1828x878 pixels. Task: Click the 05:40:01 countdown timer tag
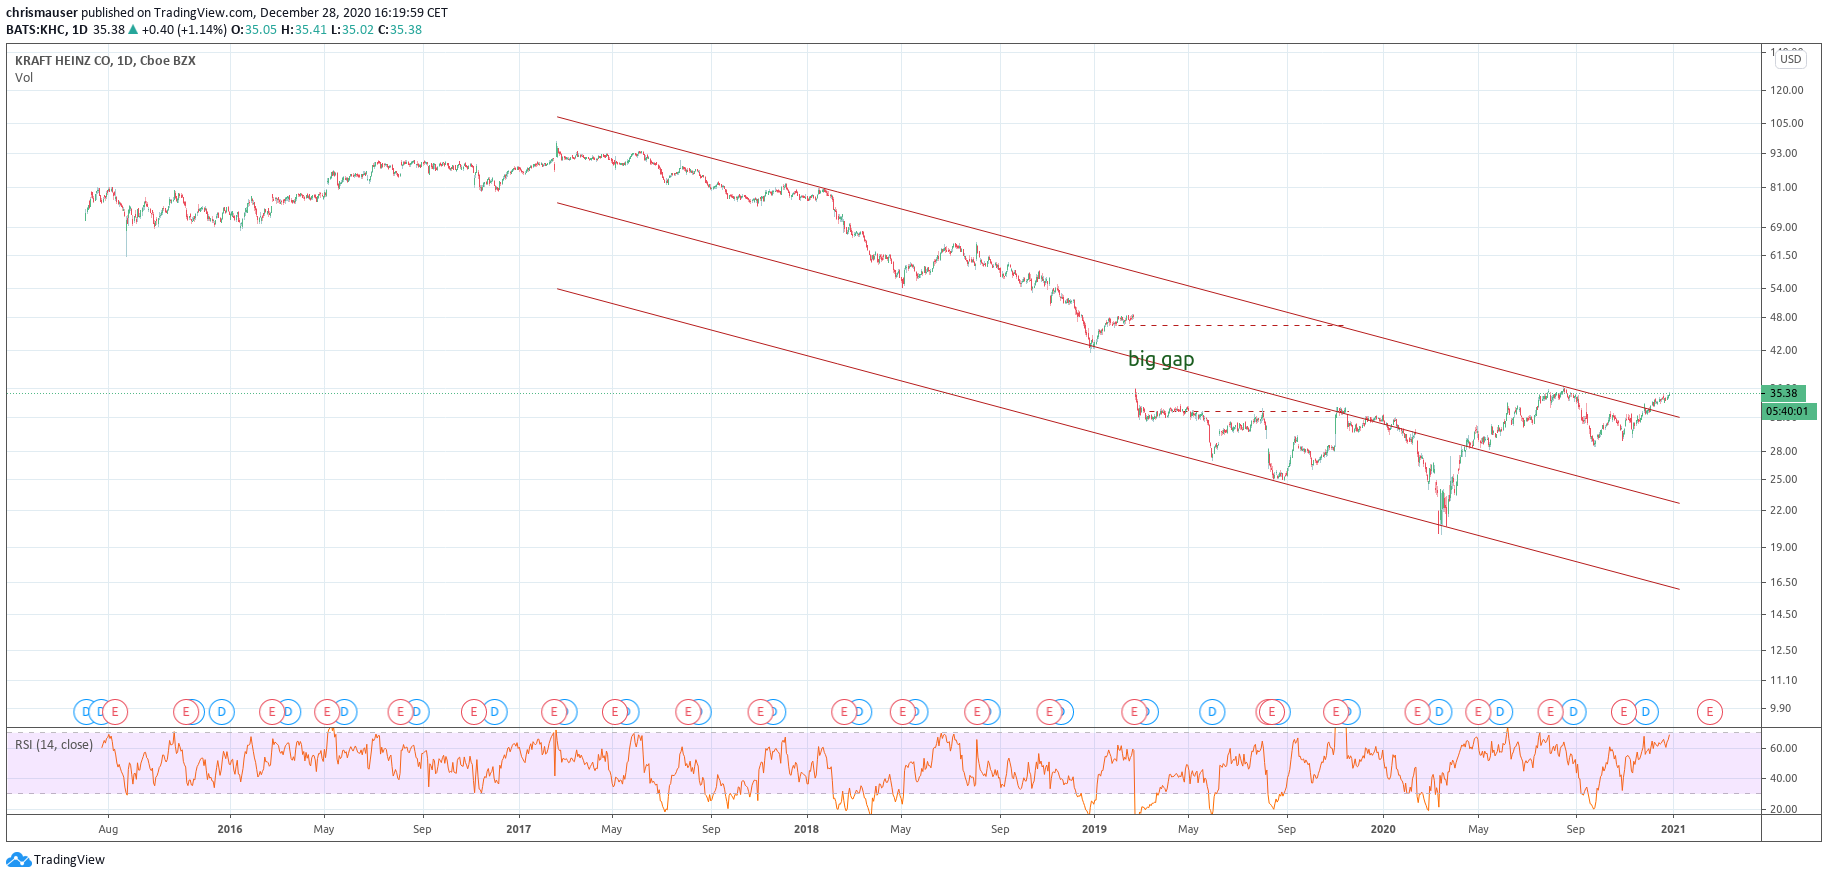[1789, 411]
